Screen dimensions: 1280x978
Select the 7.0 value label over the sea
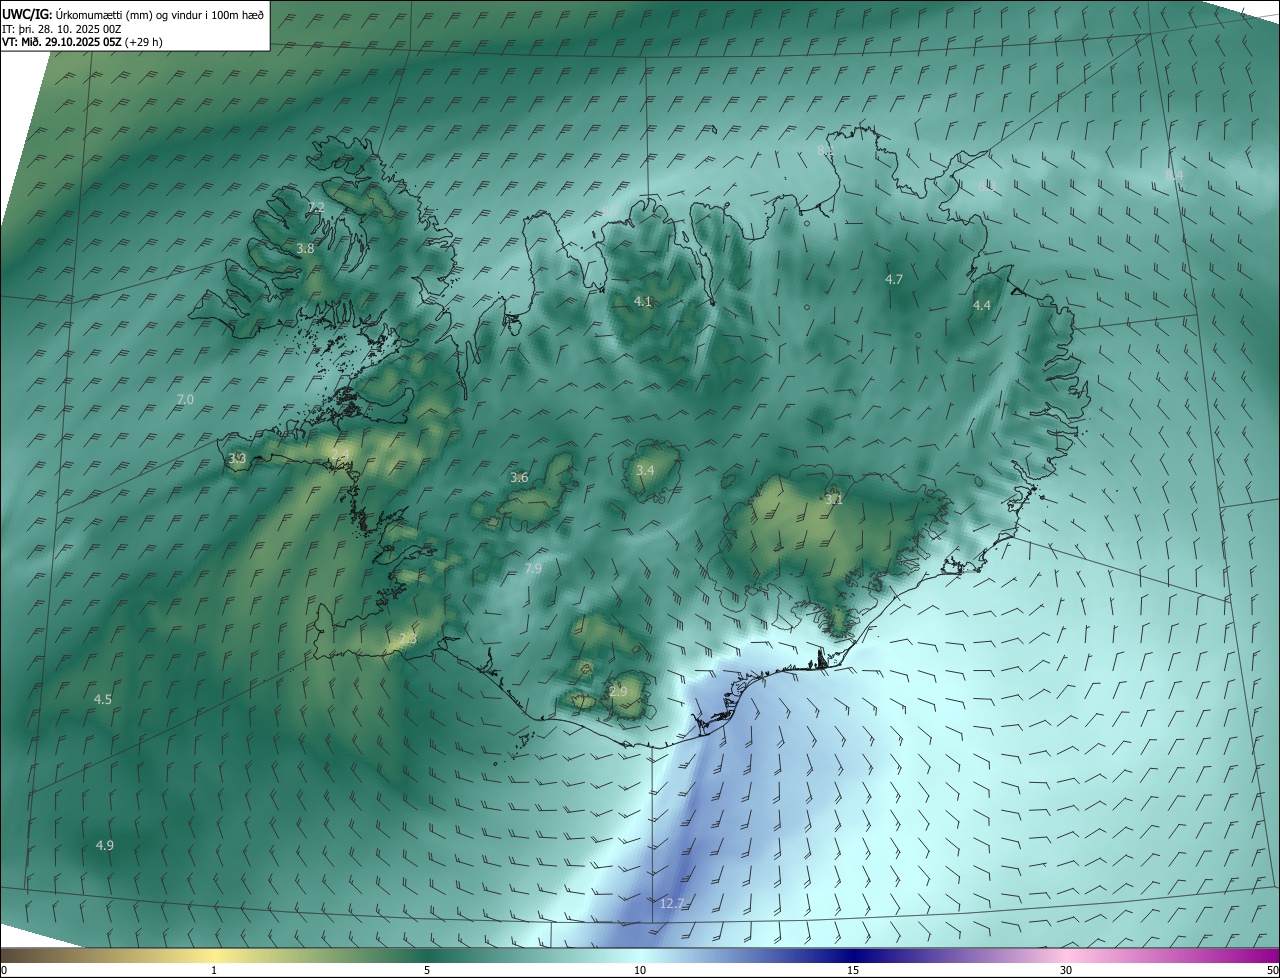[185, 399]
